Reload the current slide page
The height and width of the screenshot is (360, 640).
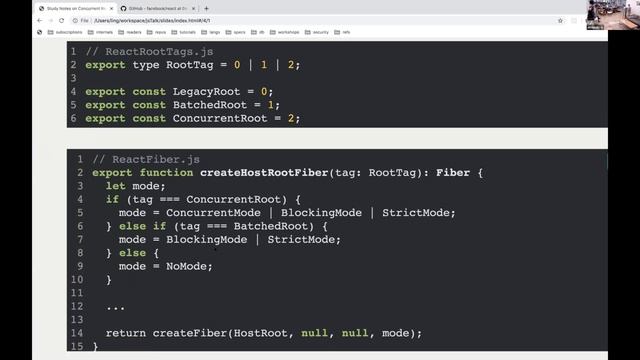tap(62, 20)
